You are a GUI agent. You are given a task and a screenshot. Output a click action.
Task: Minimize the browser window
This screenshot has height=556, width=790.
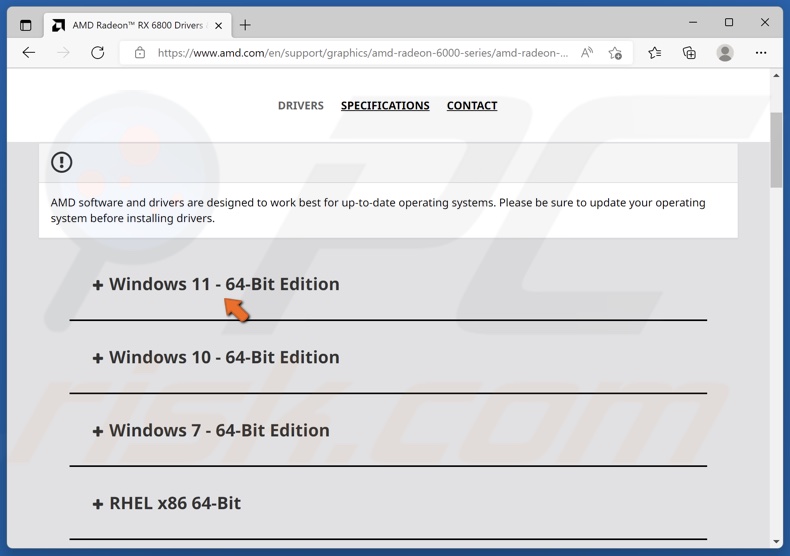point(693,23)
